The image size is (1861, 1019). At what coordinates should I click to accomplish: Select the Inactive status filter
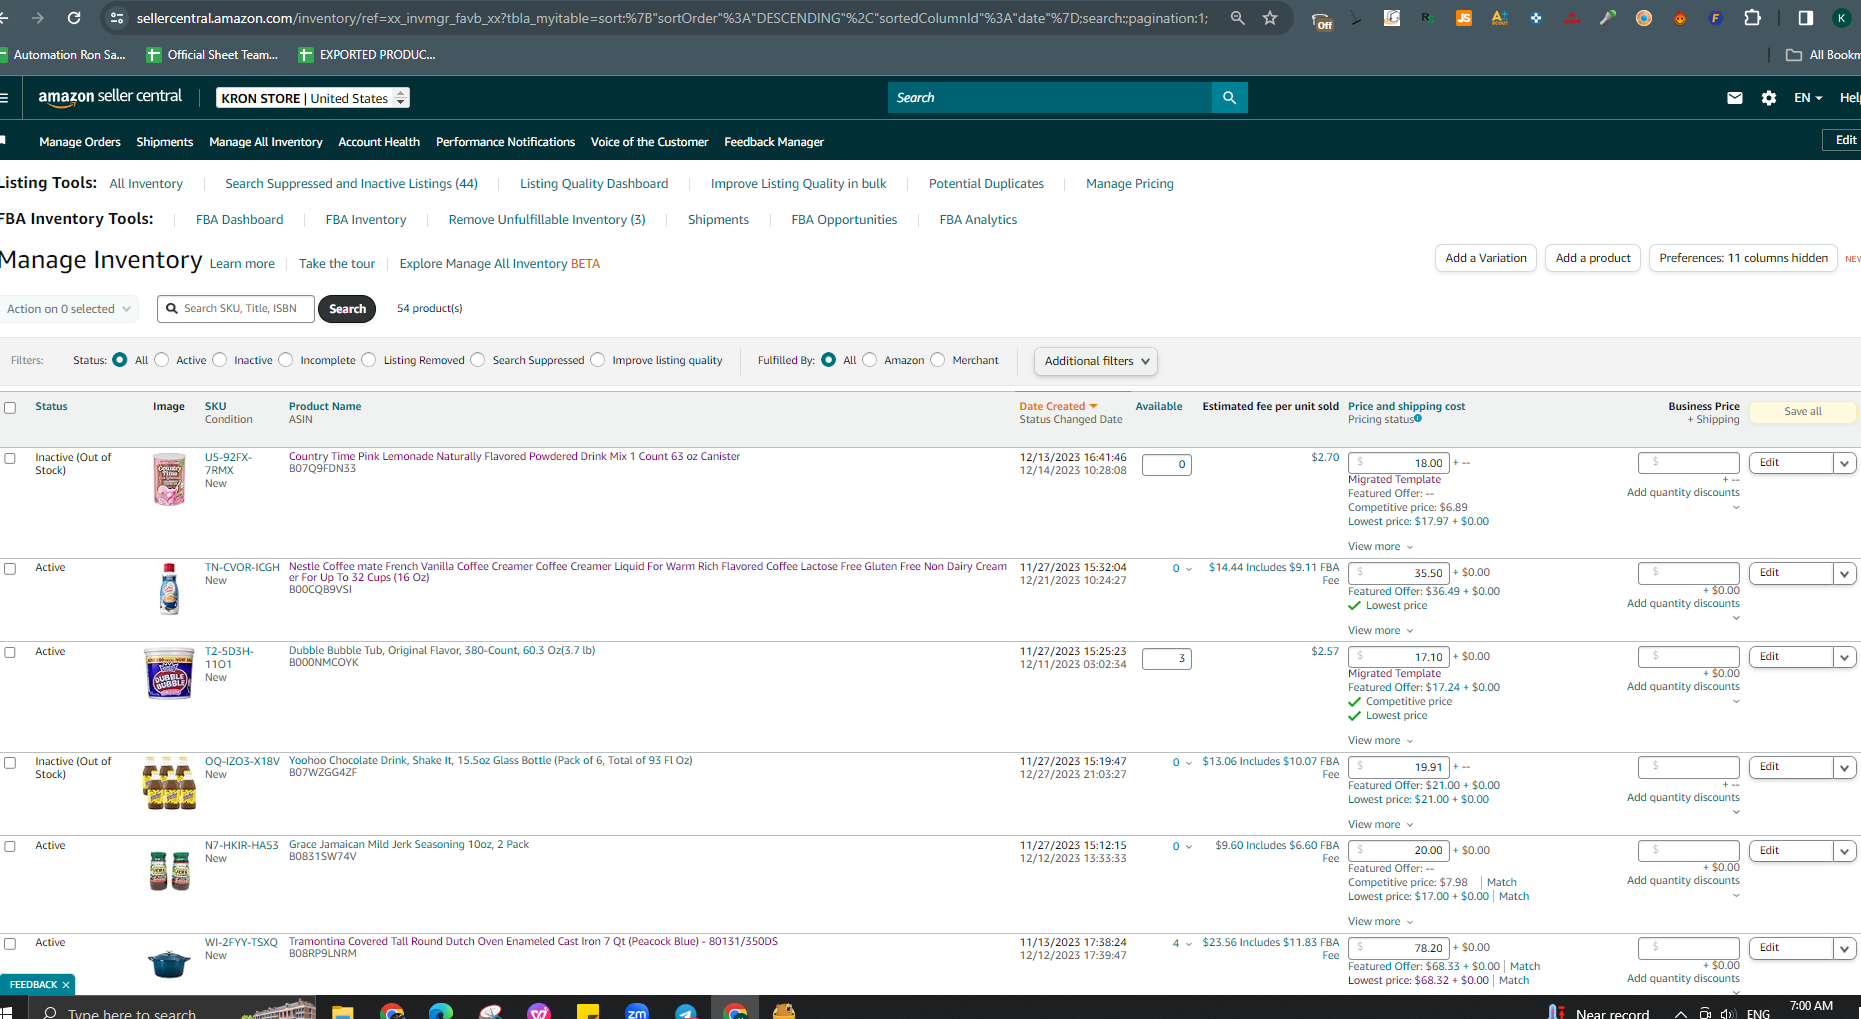[220, 360]
